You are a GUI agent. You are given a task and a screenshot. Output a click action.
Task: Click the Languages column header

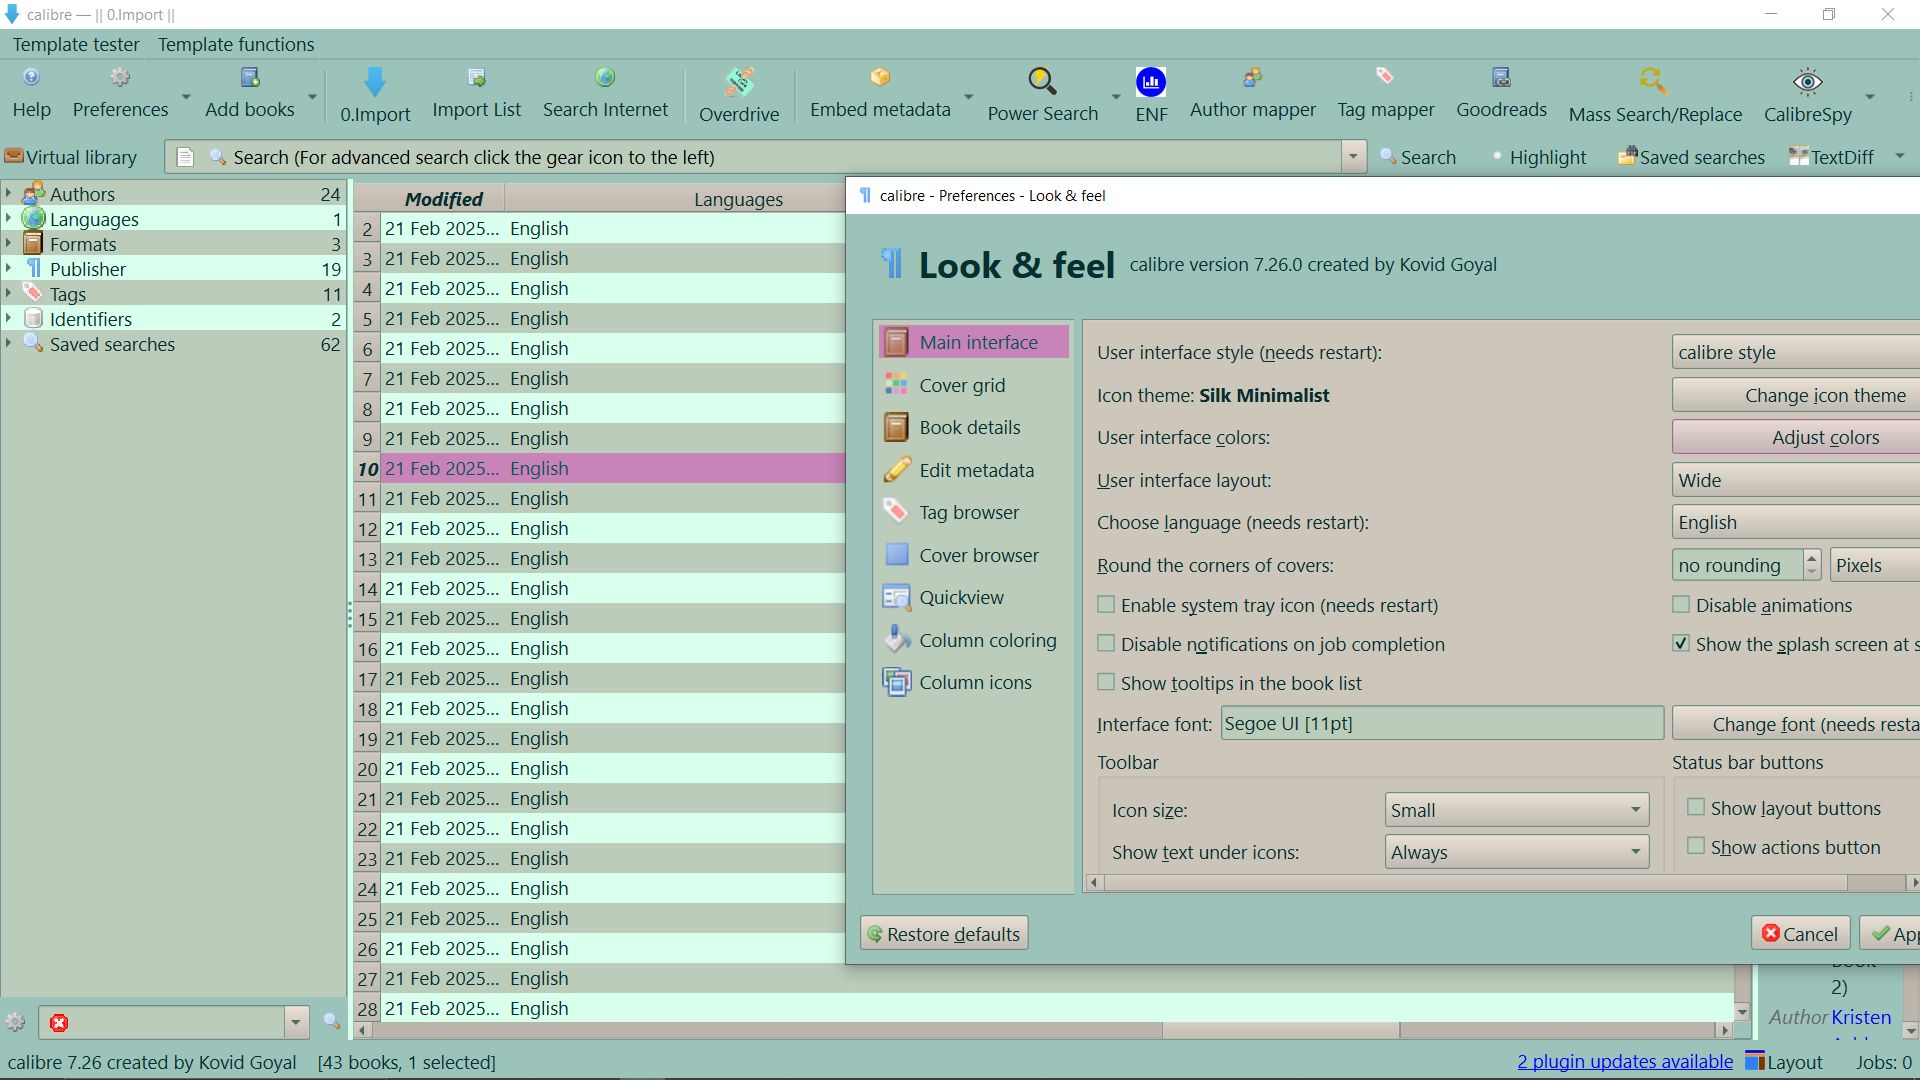[738, 199]
